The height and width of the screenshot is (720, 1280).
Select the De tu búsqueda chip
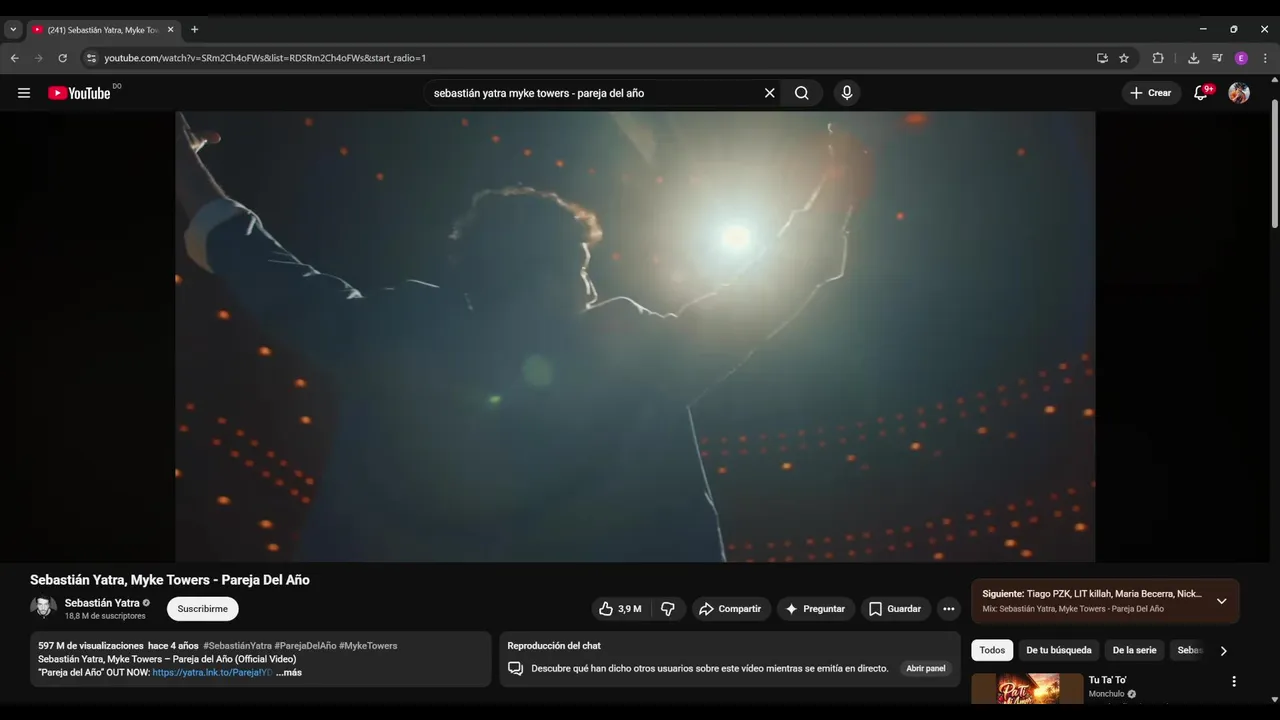click(1059, 650)
